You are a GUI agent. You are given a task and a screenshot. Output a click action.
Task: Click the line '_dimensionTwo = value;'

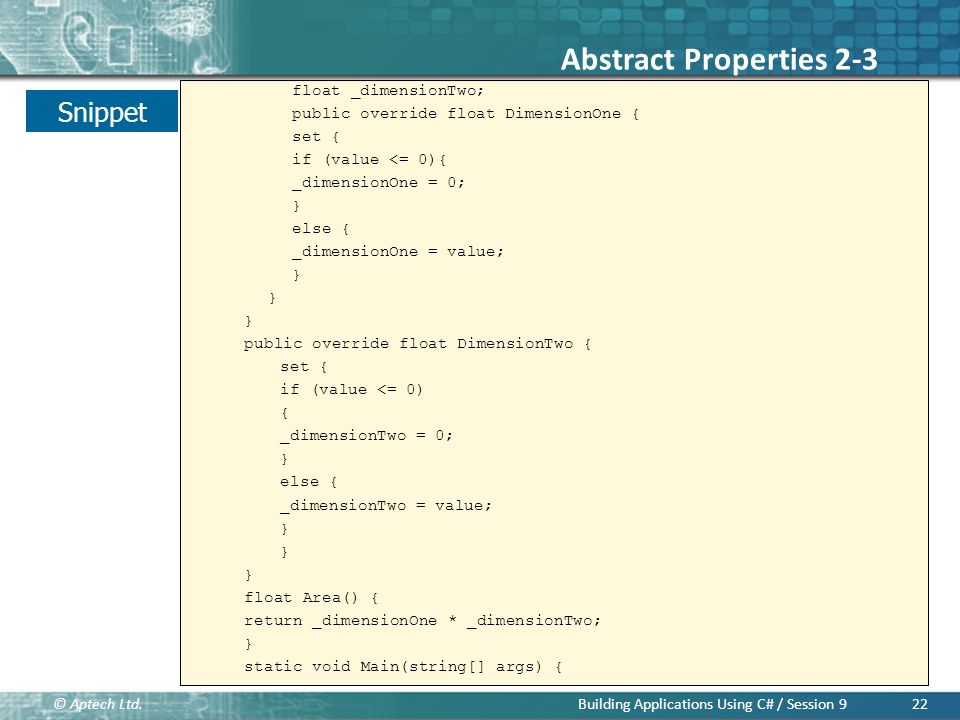click(x=386, y=505)
